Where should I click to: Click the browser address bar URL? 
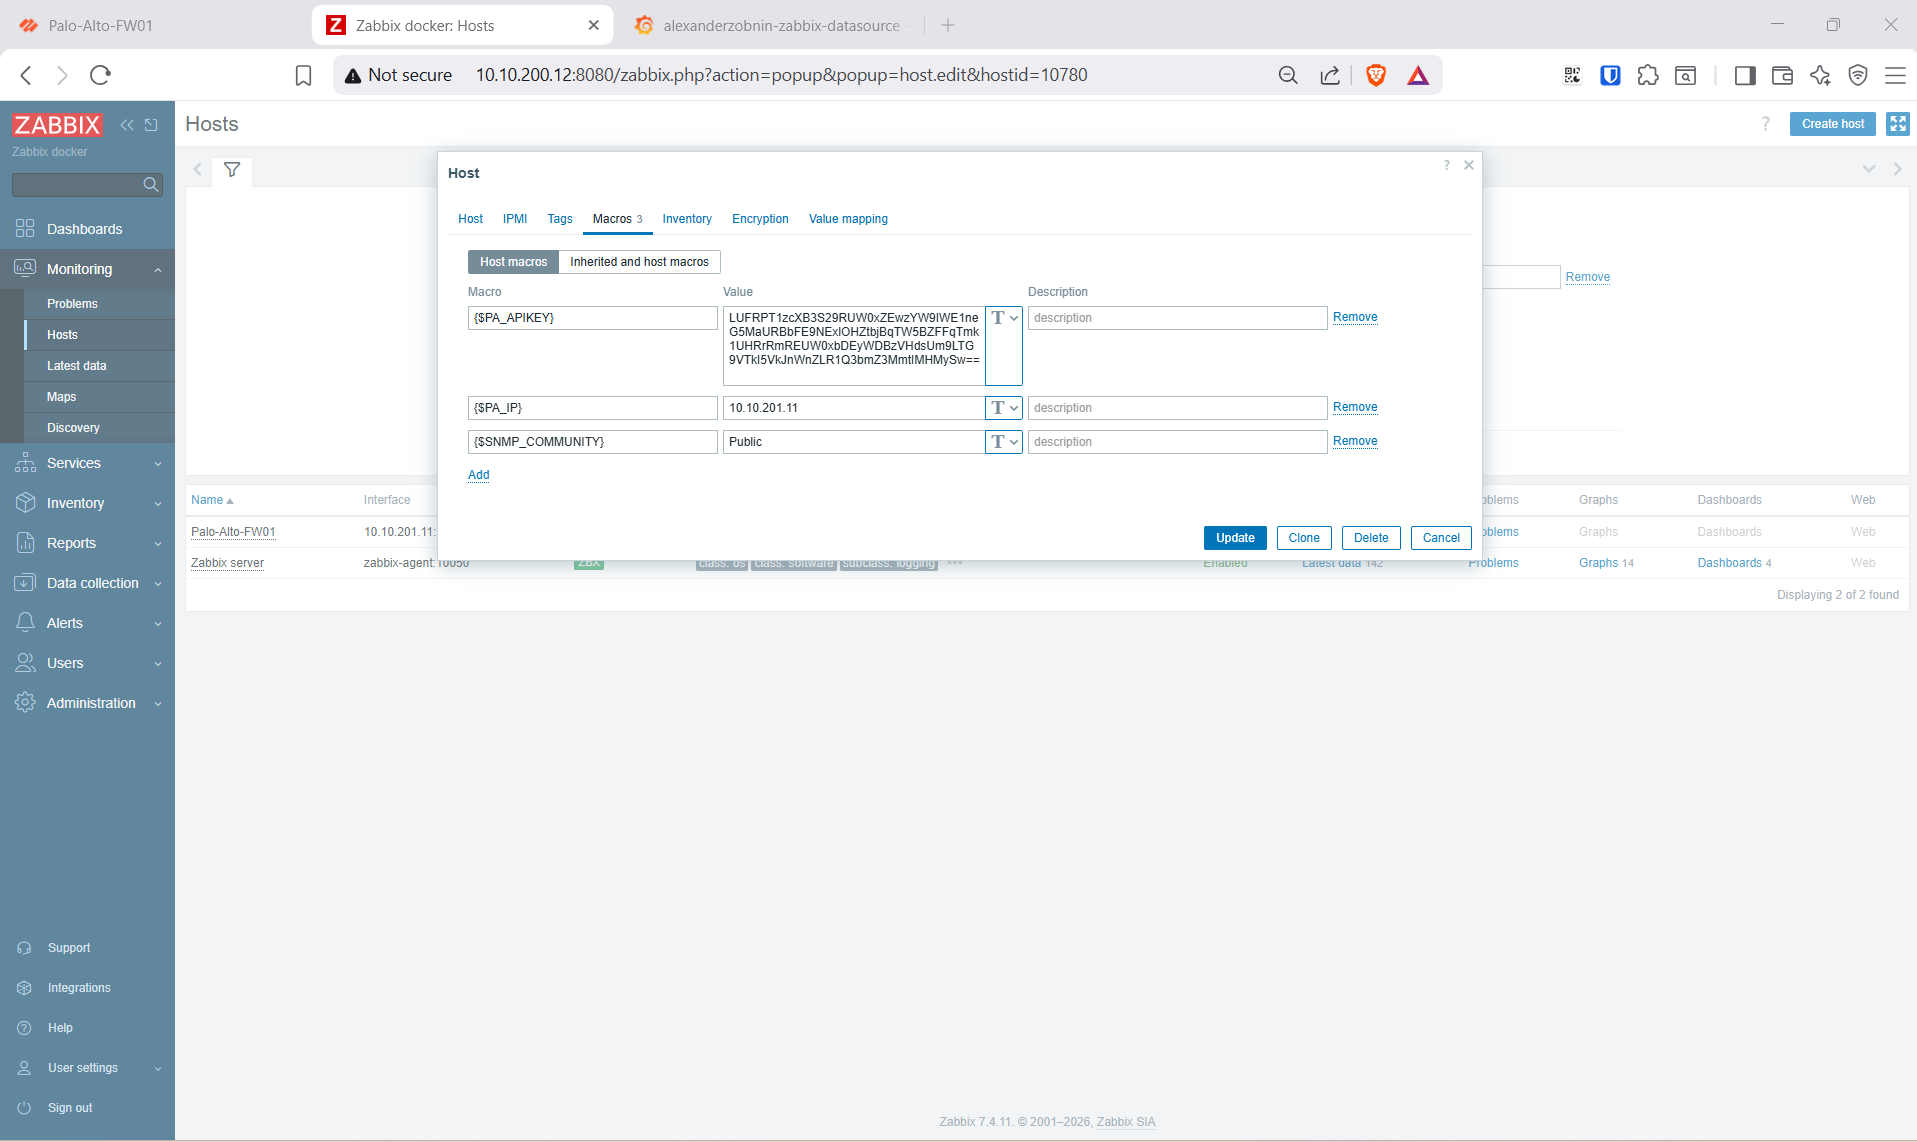point(781,75)
